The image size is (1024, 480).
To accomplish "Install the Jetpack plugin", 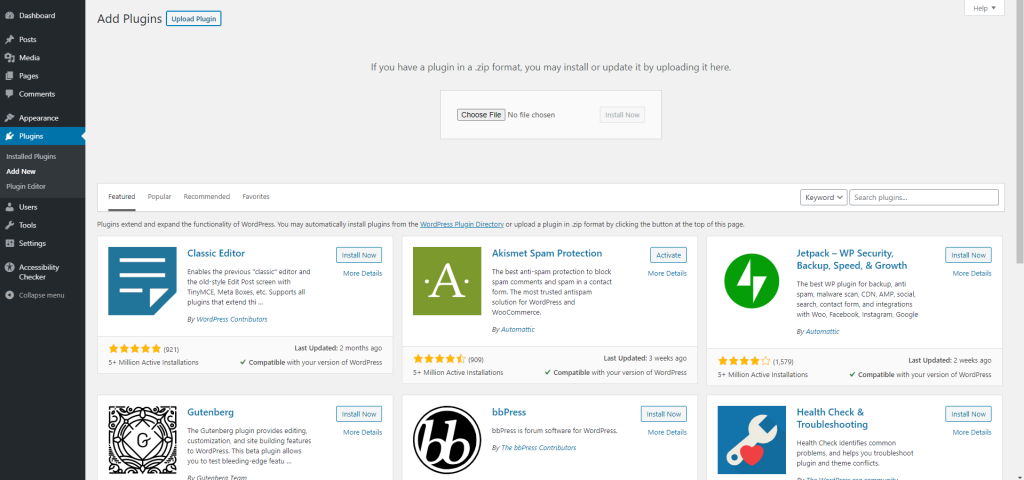I will tap(968, 255).
